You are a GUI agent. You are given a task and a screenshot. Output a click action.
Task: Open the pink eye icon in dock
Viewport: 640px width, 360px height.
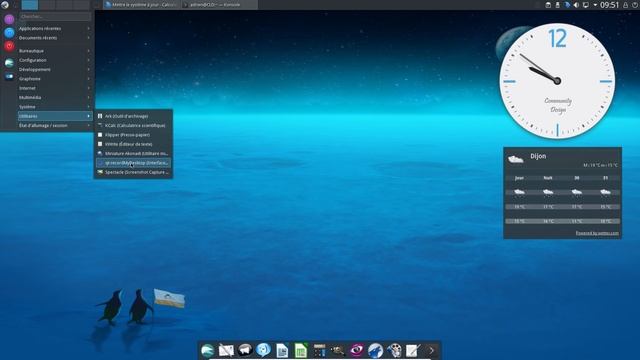(357, 350)
